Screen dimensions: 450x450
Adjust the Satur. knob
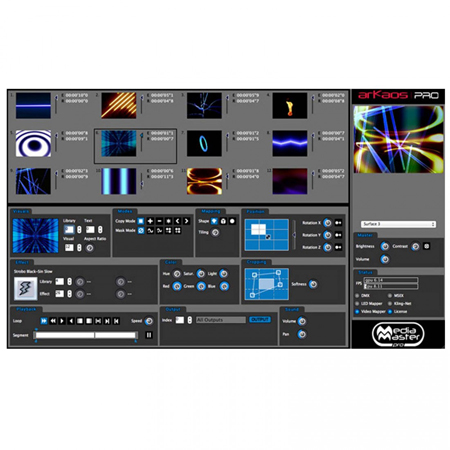coord(201,274)
